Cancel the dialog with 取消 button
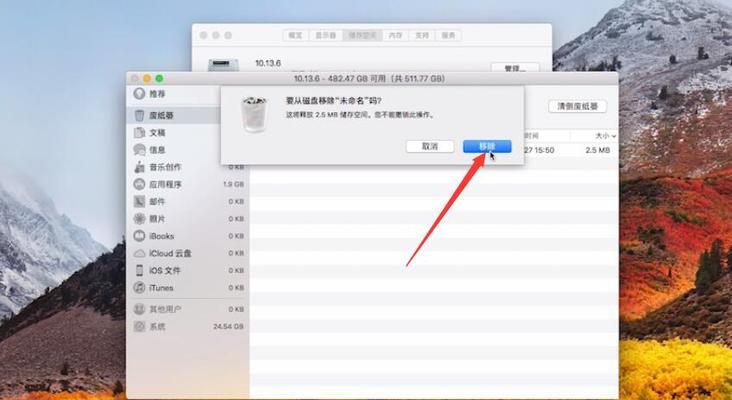This screenshot has width=732, height=400. pyautogui.click(x=430, y=147)
